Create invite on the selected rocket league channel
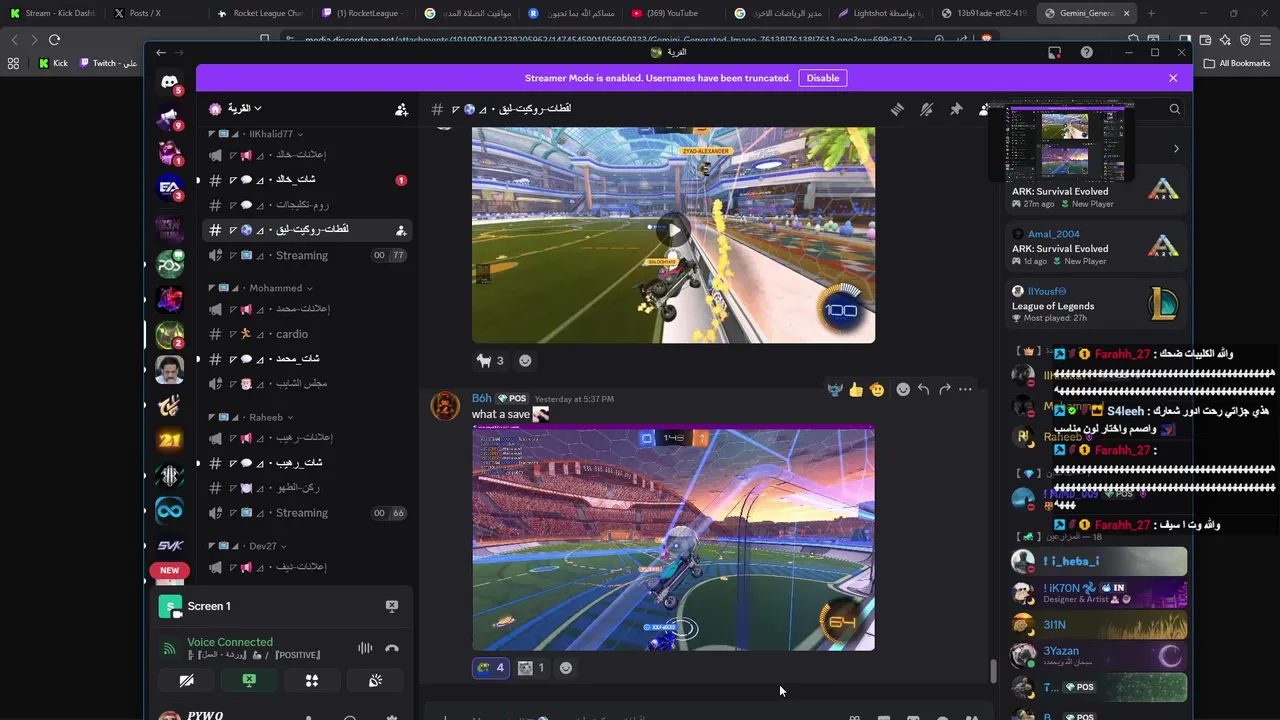The width and height of the screenshot is (1280, 720). click(401, 230)
